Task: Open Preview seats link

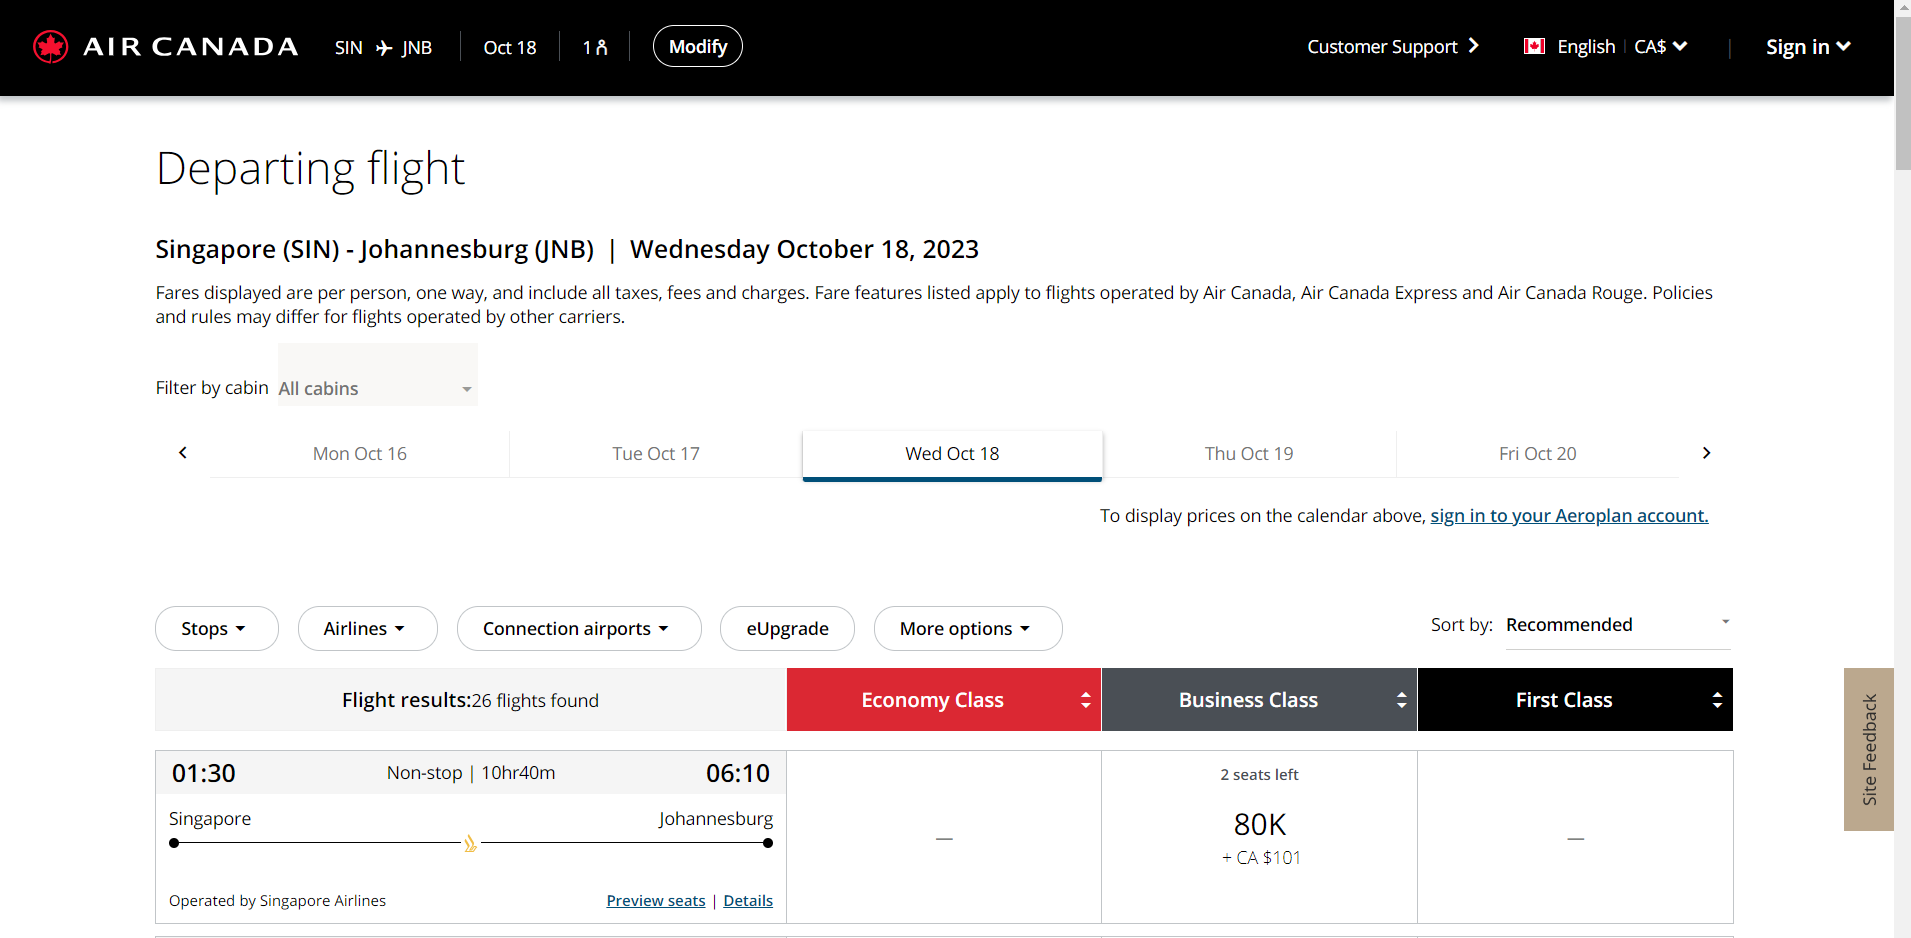Action: 656,901
